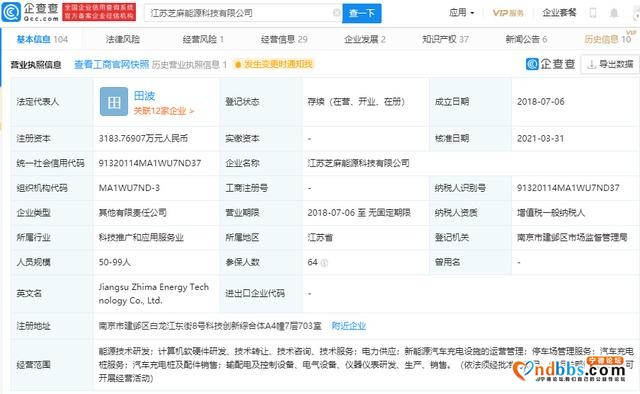Open 查看工商官网快照 link

[111, 65]
